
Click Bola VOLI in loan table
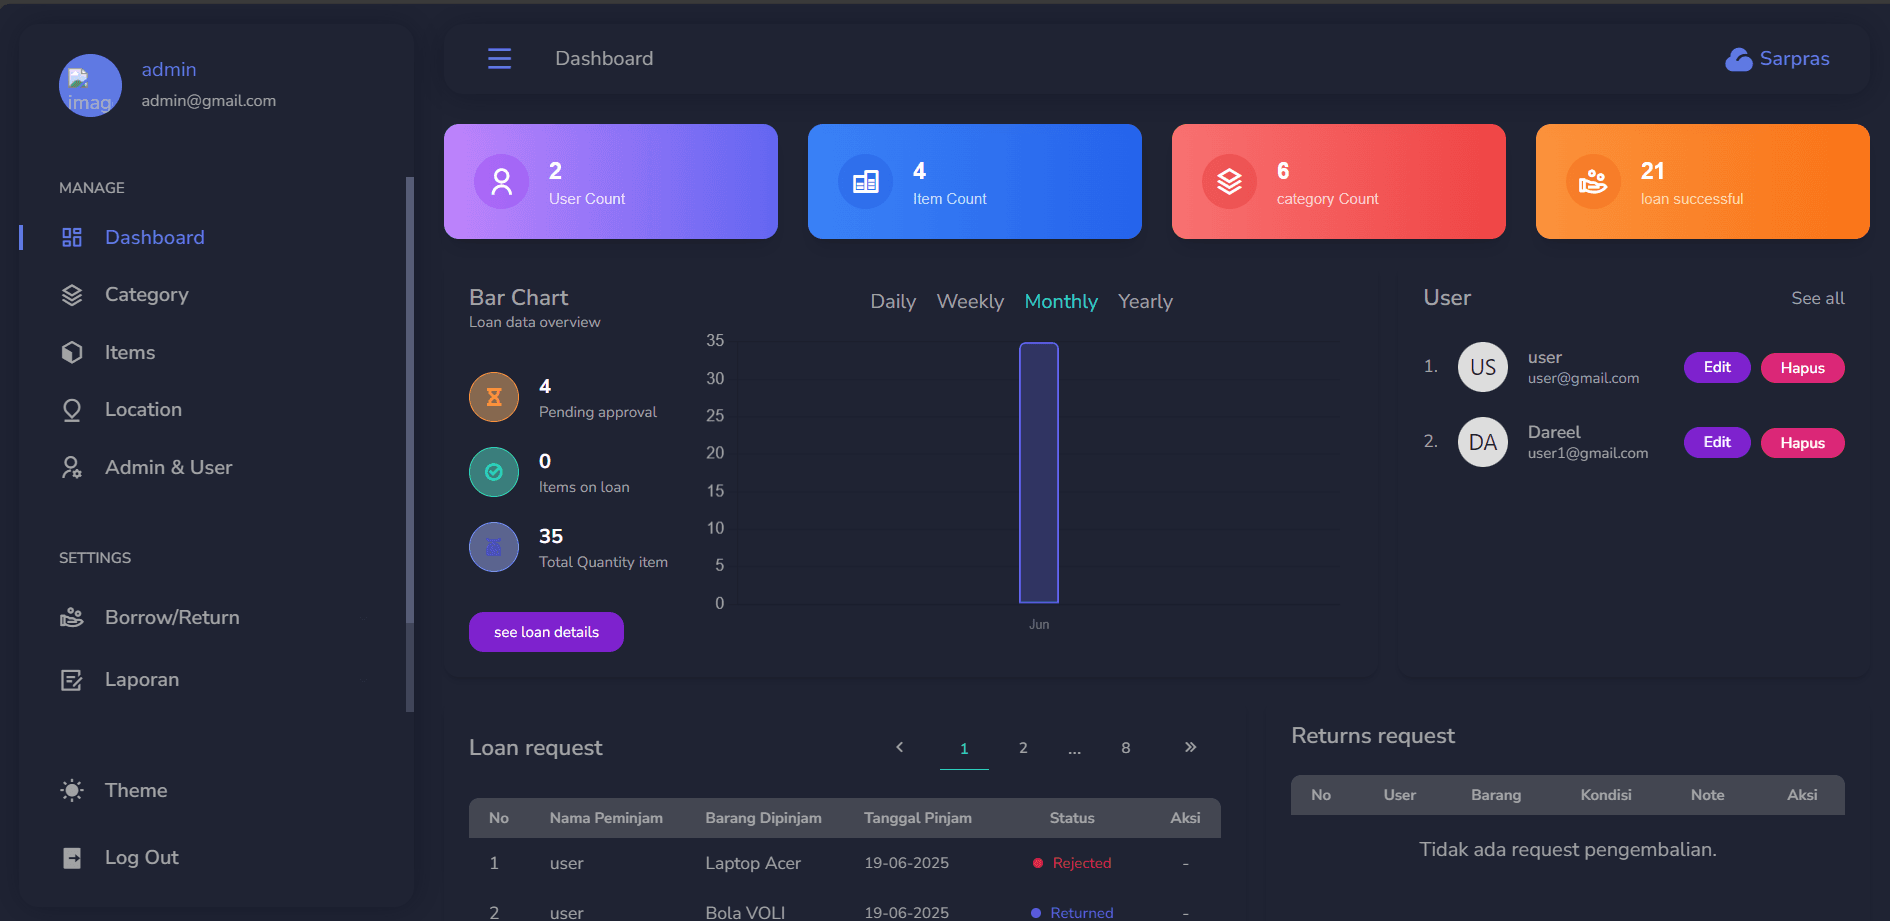(745, 913)
